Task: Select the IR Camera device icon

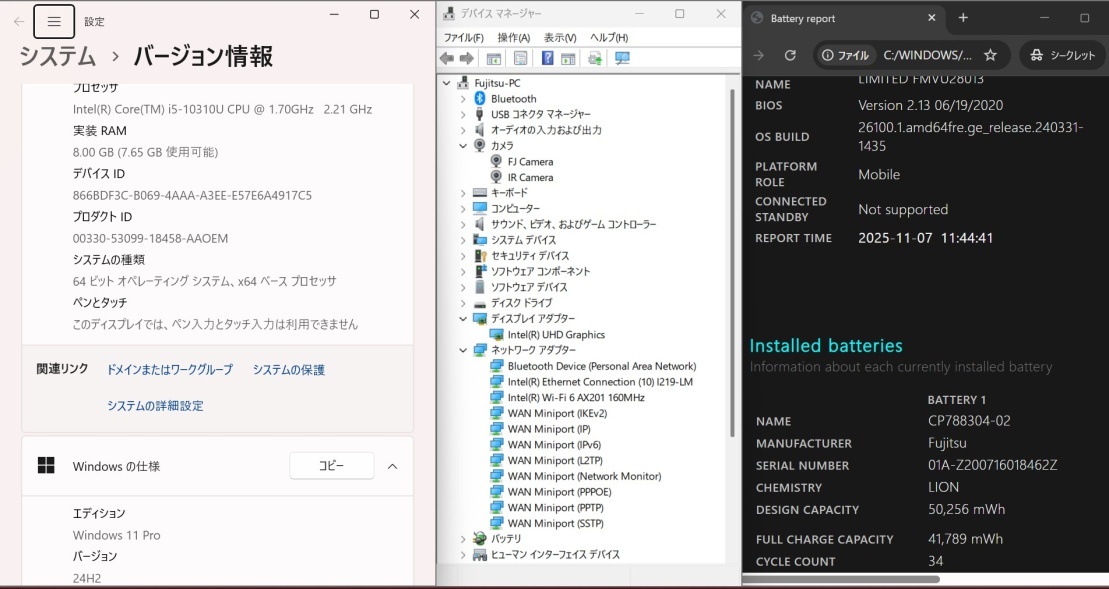Action: coord(497,177)
